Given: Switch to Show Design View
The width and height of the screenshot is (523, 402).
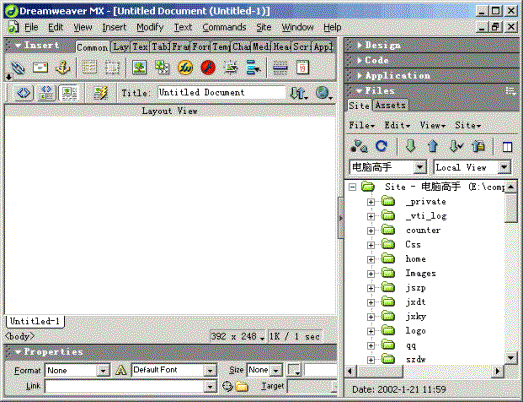Looking at the screenshot, I should coord(69,93).
